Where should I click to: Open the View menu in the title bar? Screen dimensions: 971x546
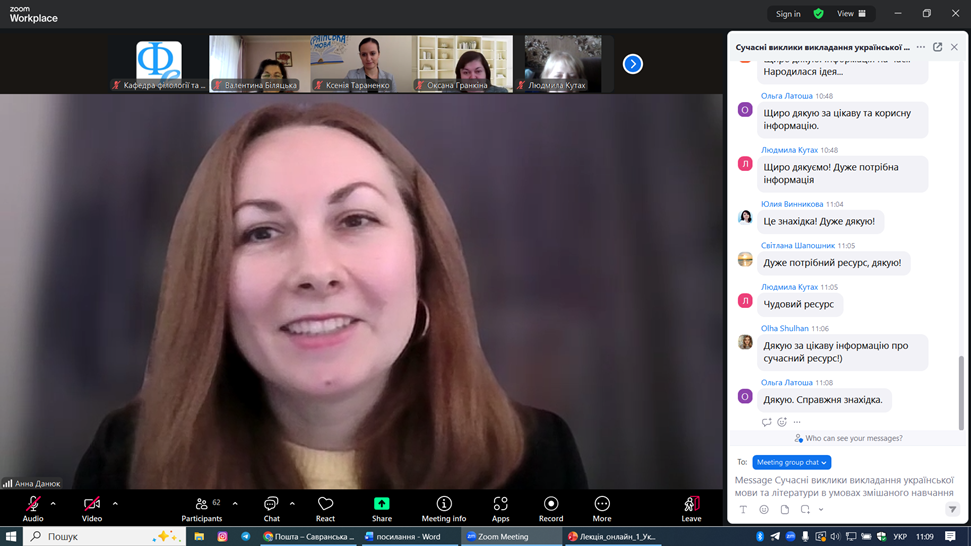tap(852, 14)
